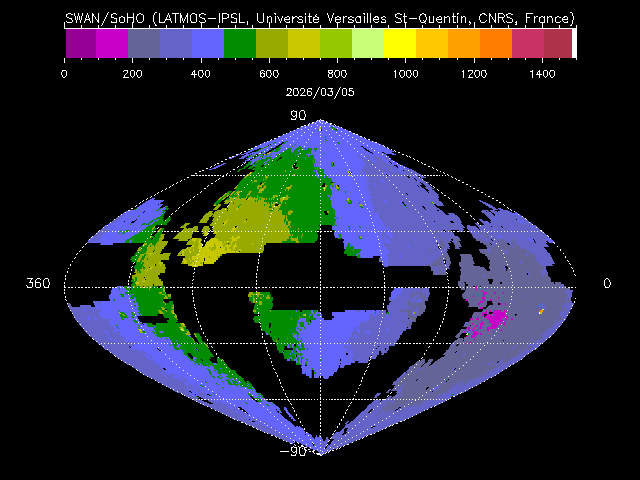Click the 0 longitude label on the right

606,284
